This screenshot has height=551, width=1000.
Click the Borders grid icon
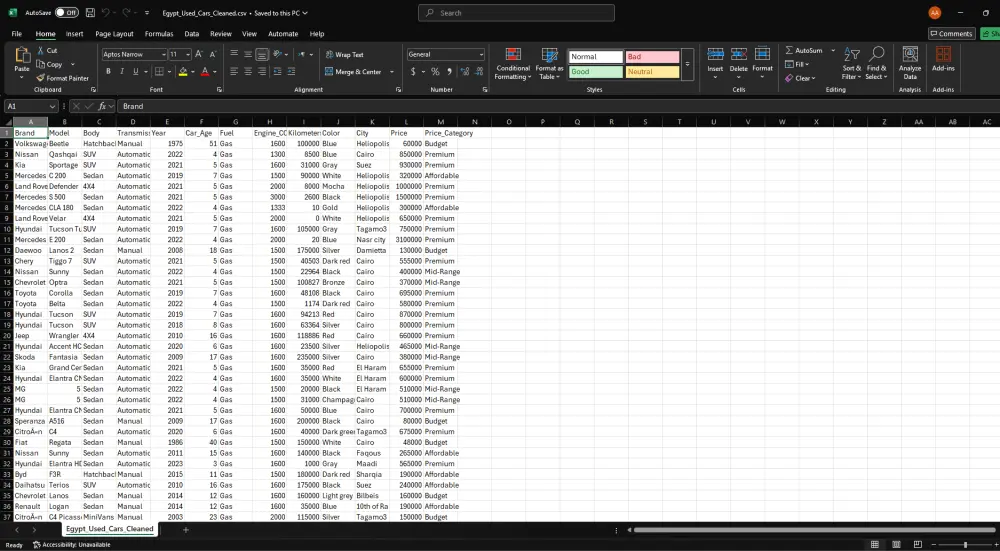[159, 71]
